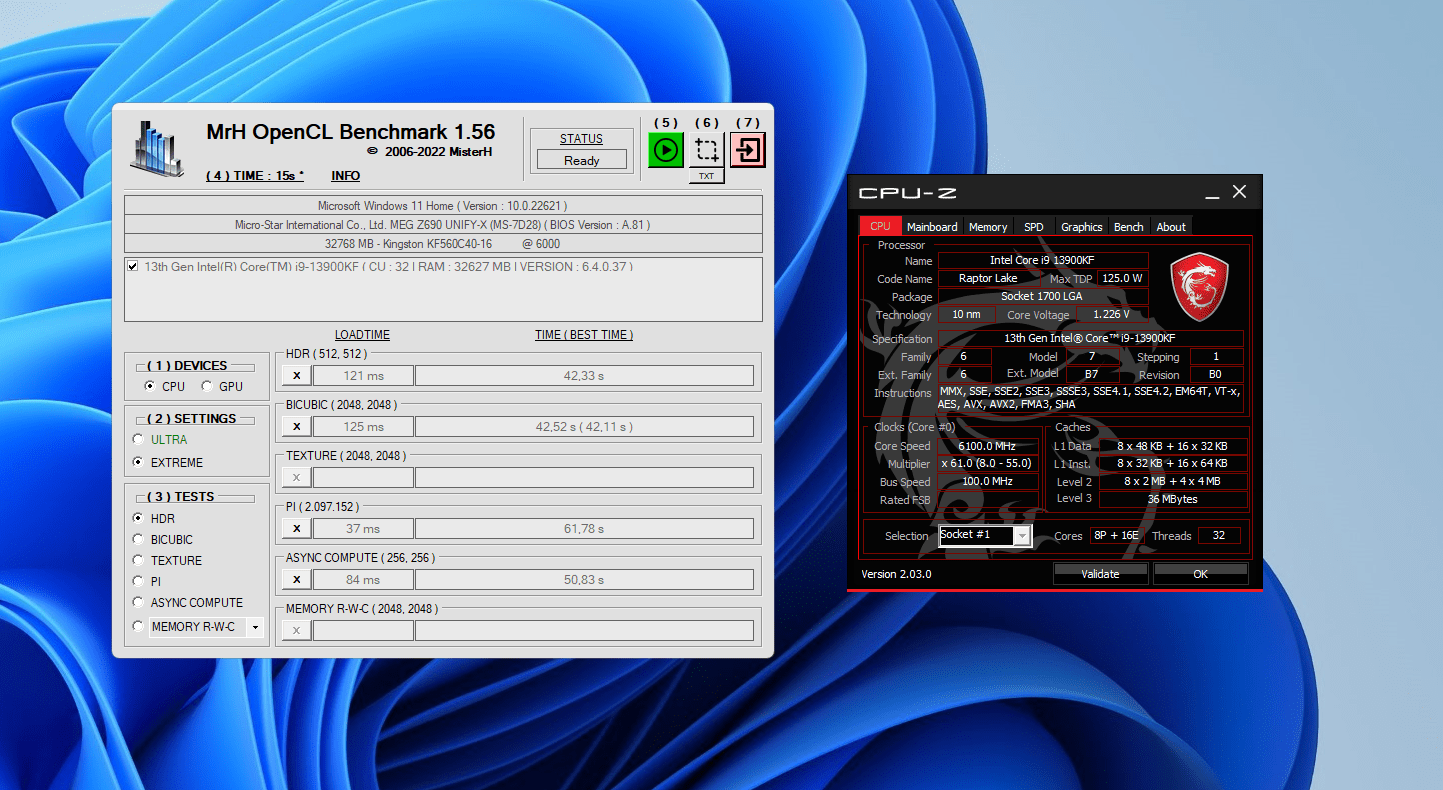Click the Level 3 36 MBytes value
Screen dimensions: 1443x790
click(1173, 499)
